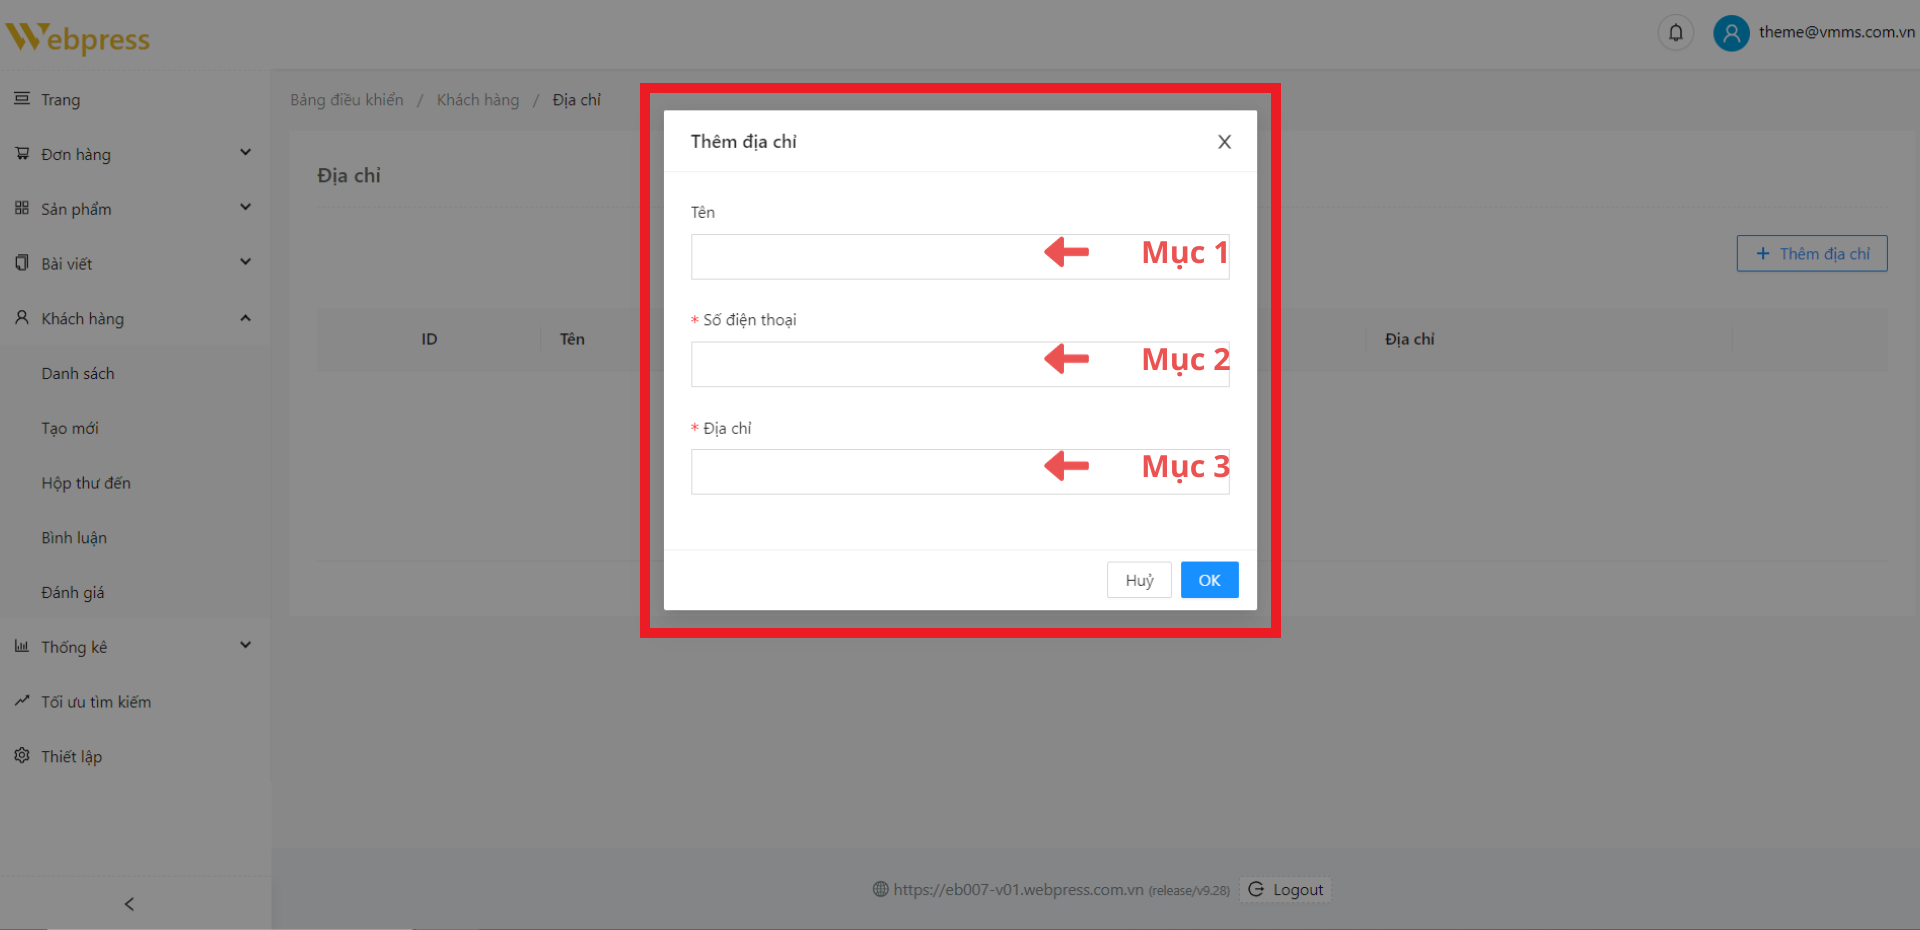This screenshot has height=930, width=1920.
Task: Click the Thiết lập gear icon
Action: tap(22, 756)
